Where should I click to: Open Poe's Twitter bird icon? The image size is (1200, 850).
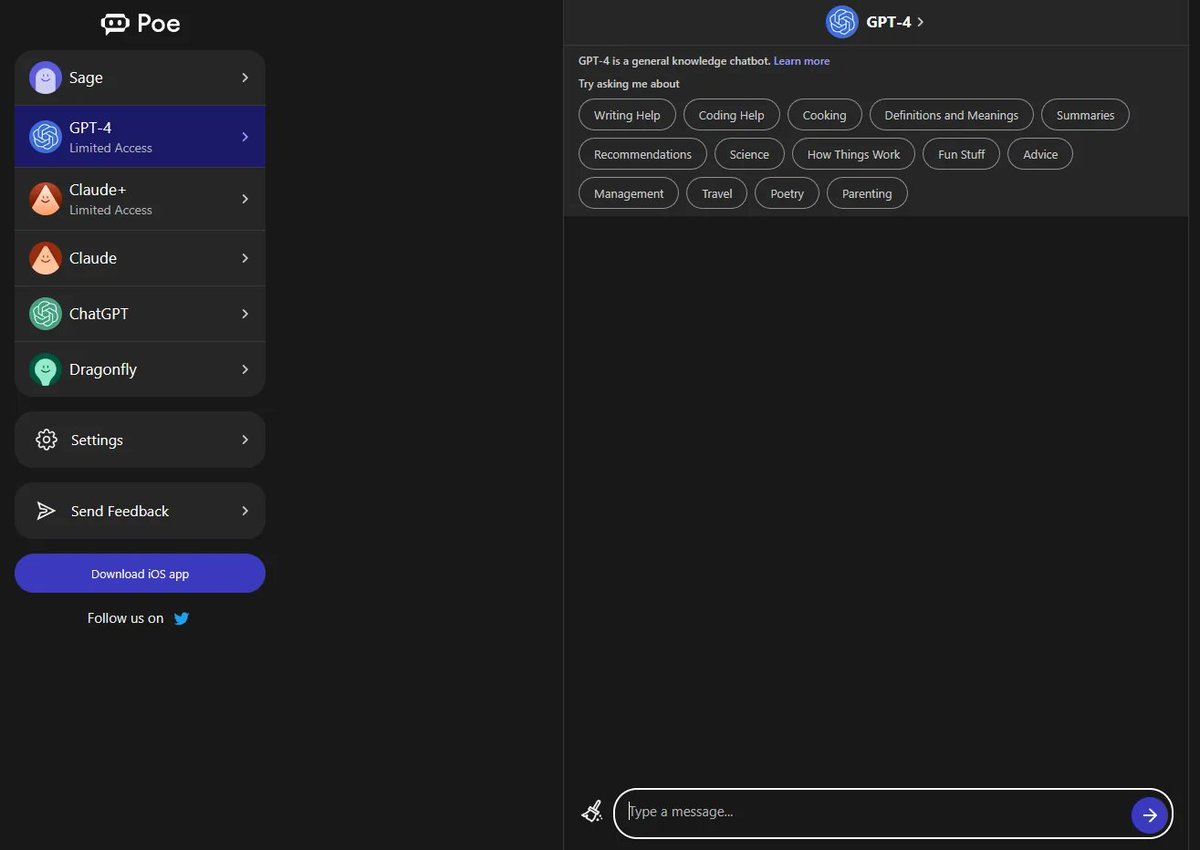tap(181, 618)
